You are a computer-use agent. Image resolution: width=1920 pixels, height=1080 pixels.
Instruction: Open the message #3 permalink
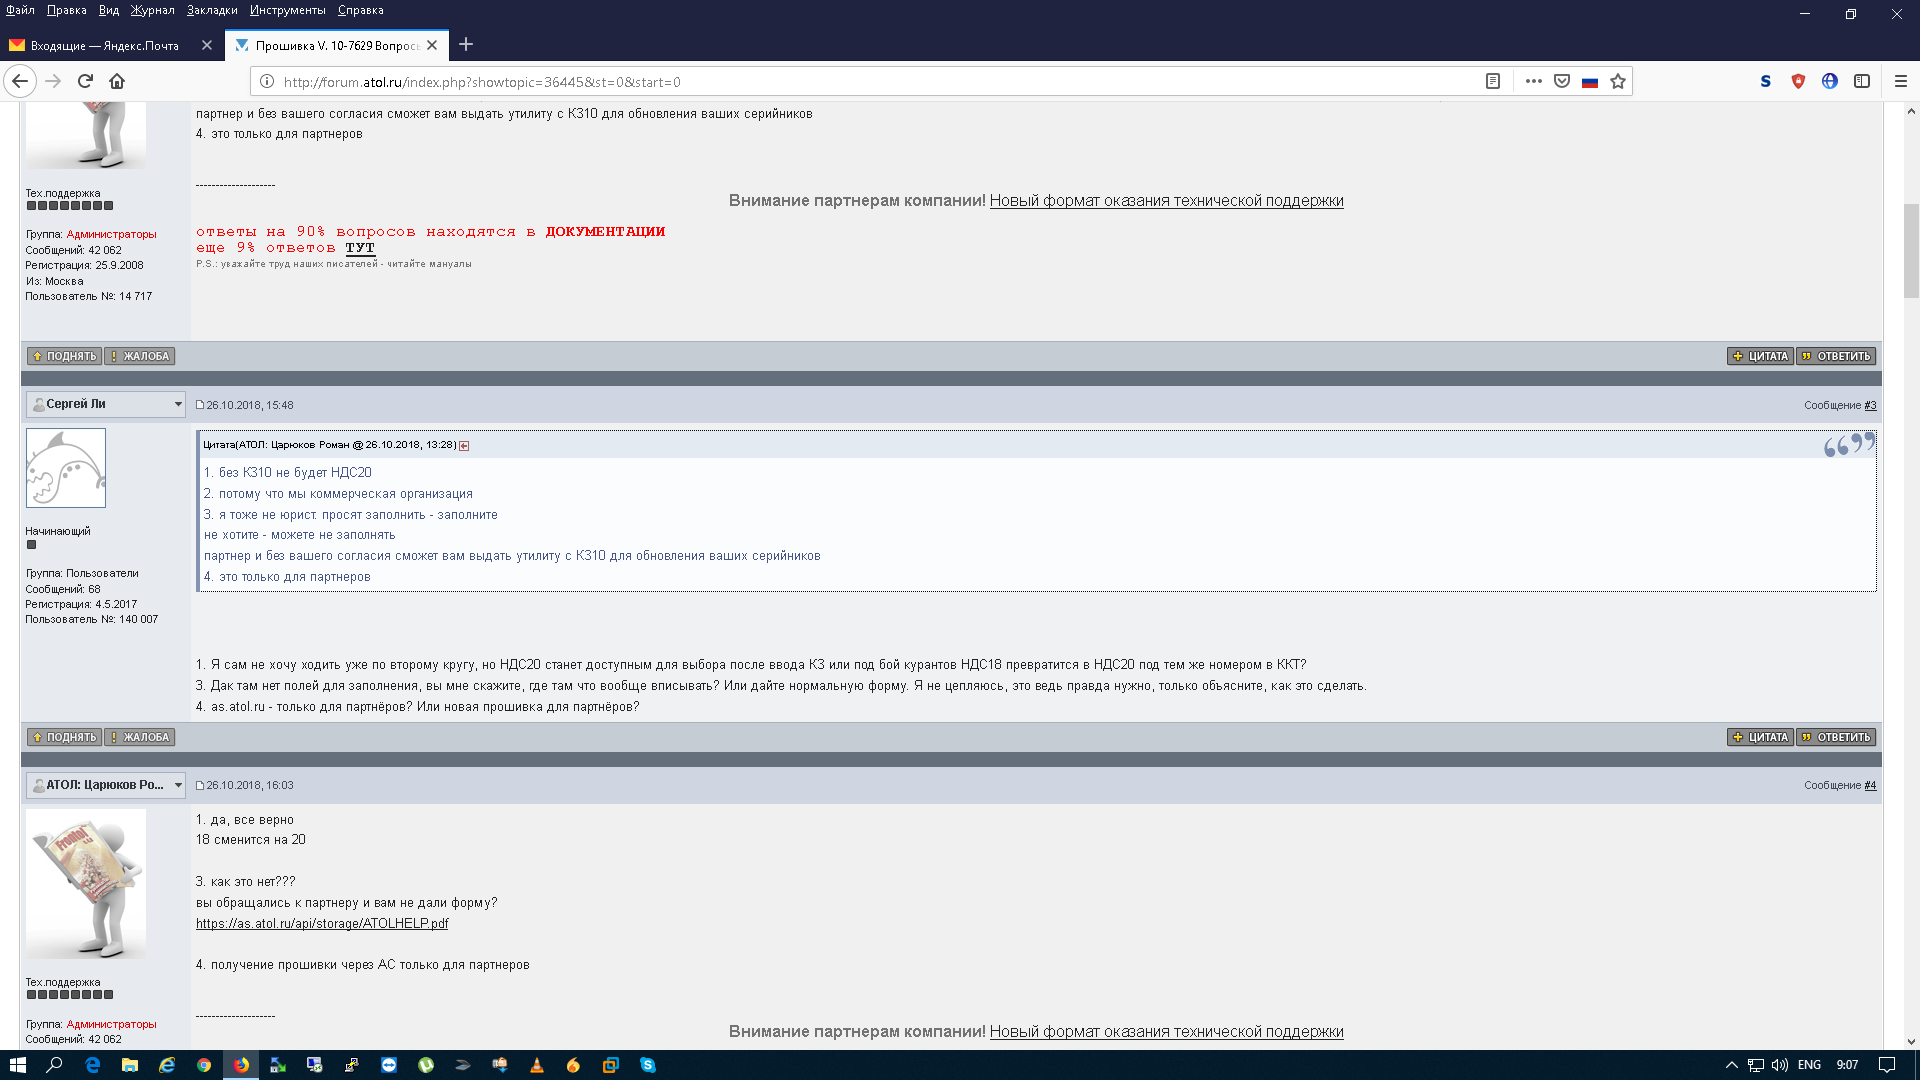pyautogui.click(x=1870, y=405)
